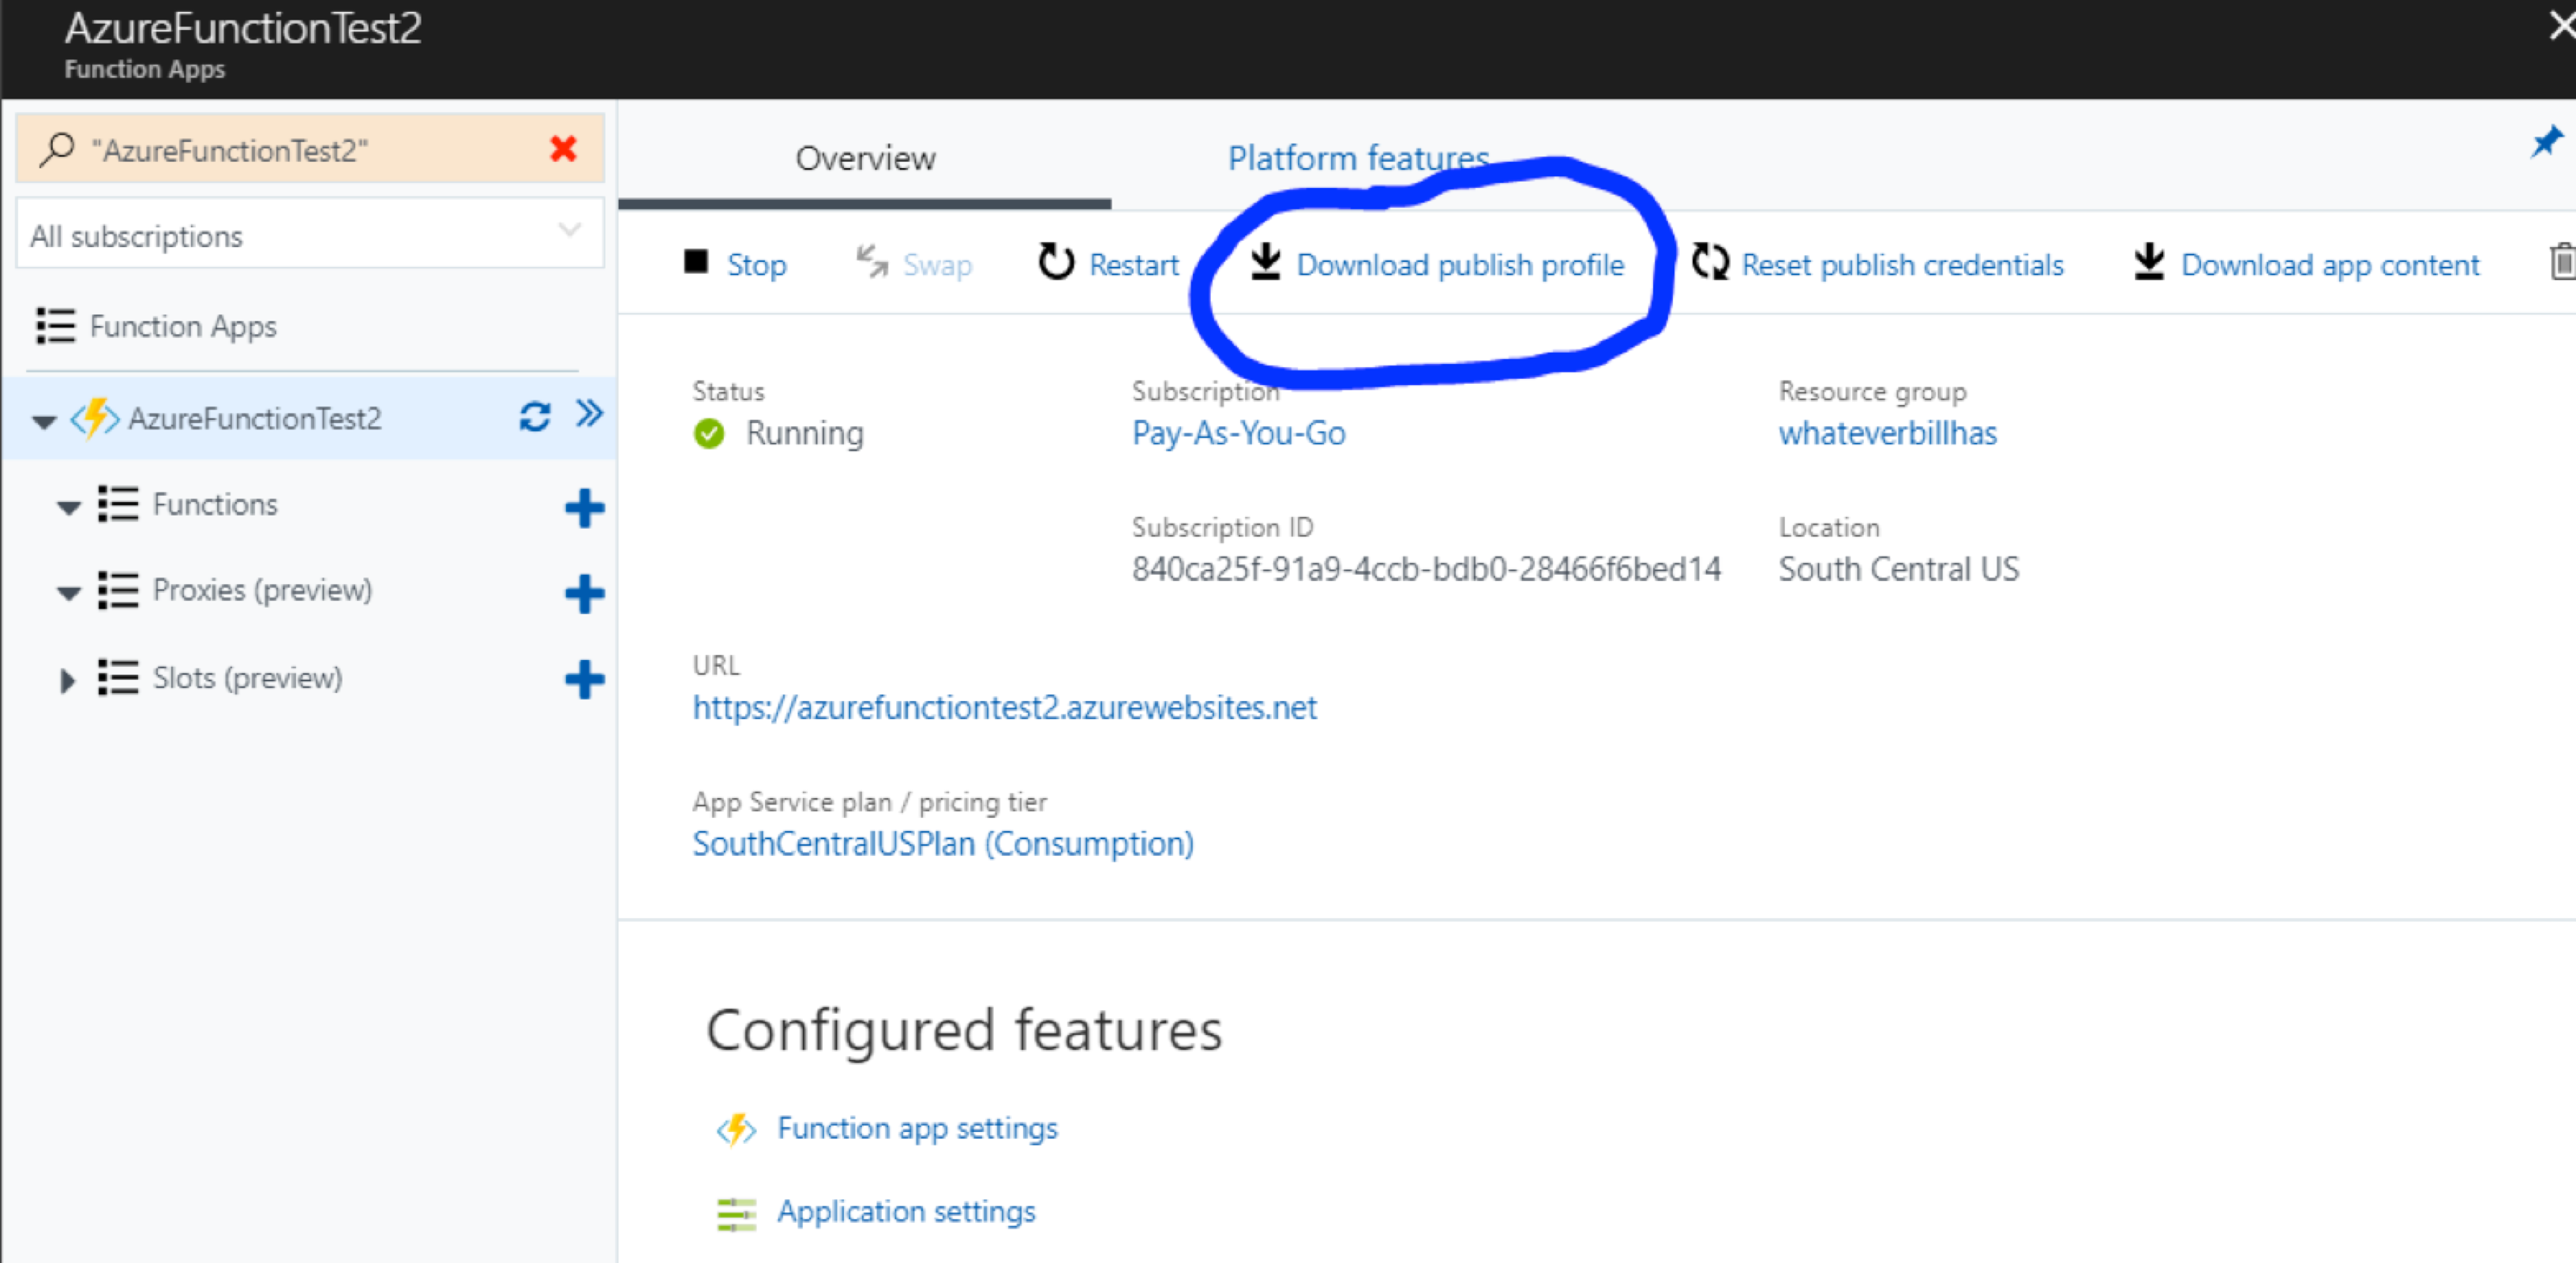Open SouthCentralUSPlan (Consumption) link

(x=943, y=843)
